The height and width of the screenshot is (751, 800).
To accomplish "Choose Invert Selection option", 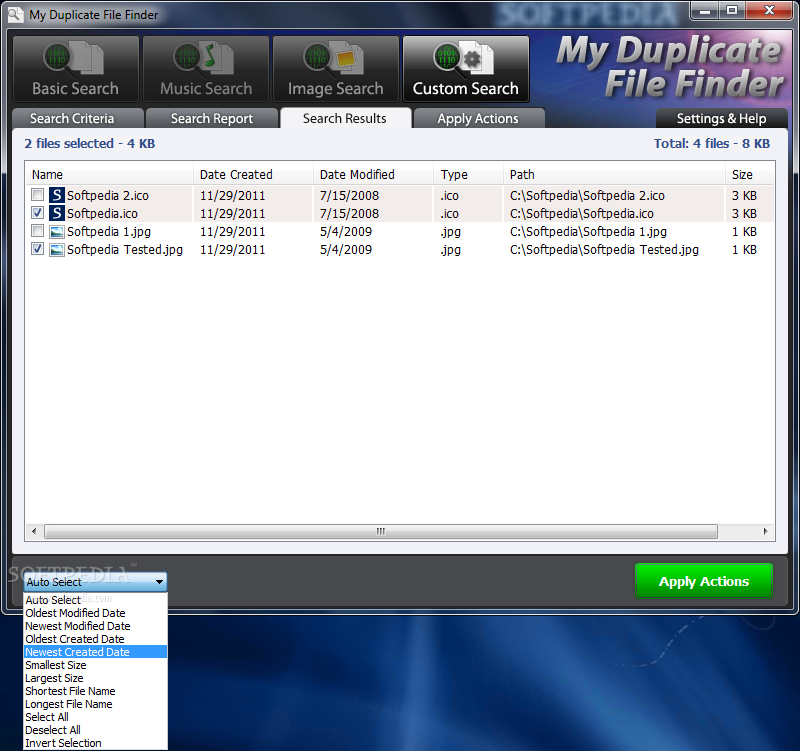I will point(95,743).
